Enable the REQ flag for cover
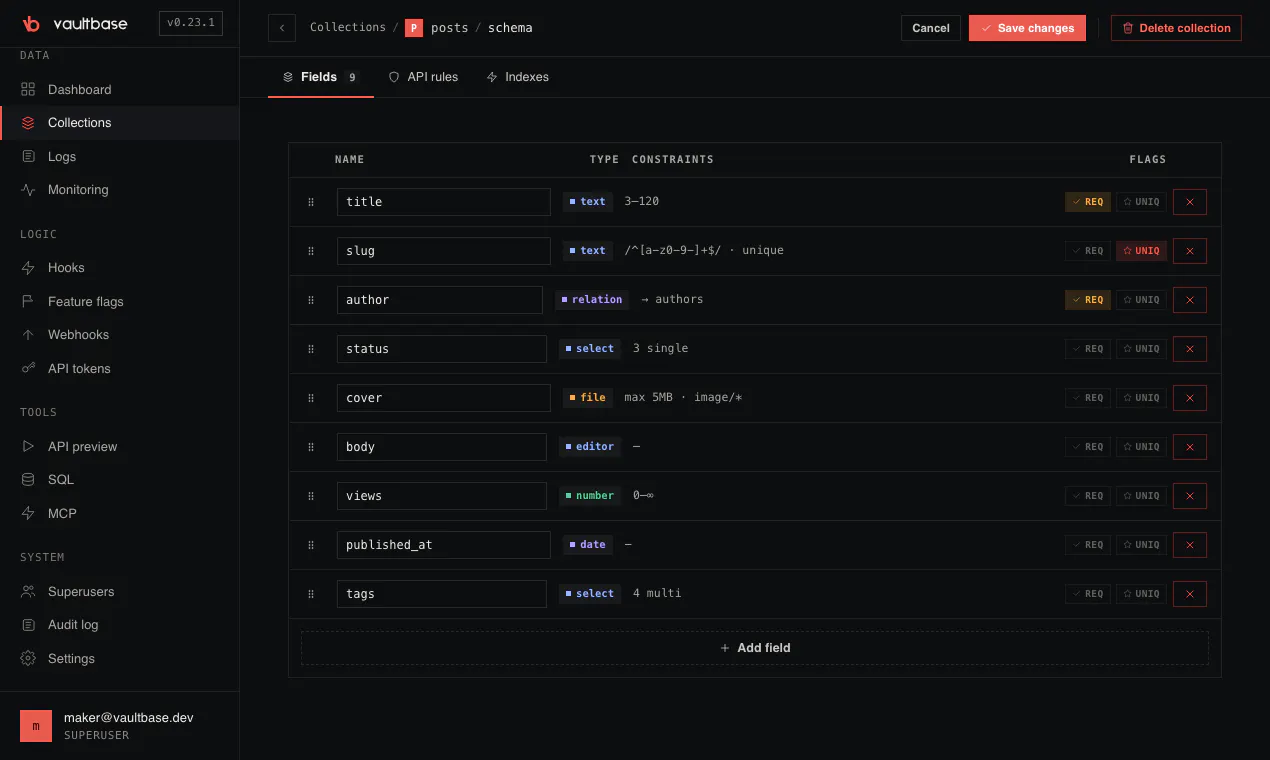1270x760 pixels. tap(1088, 398)
